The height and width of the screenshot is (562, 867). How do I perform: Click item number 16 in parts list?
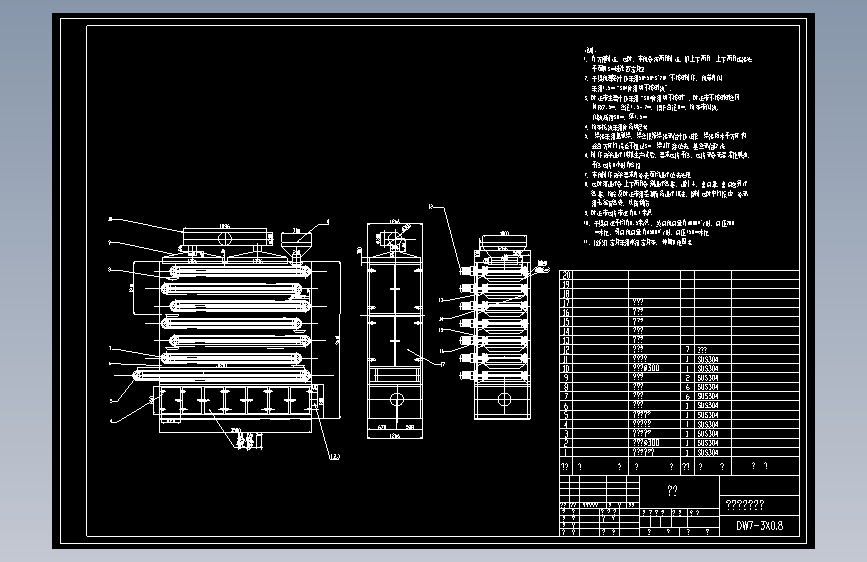point(566,313)
